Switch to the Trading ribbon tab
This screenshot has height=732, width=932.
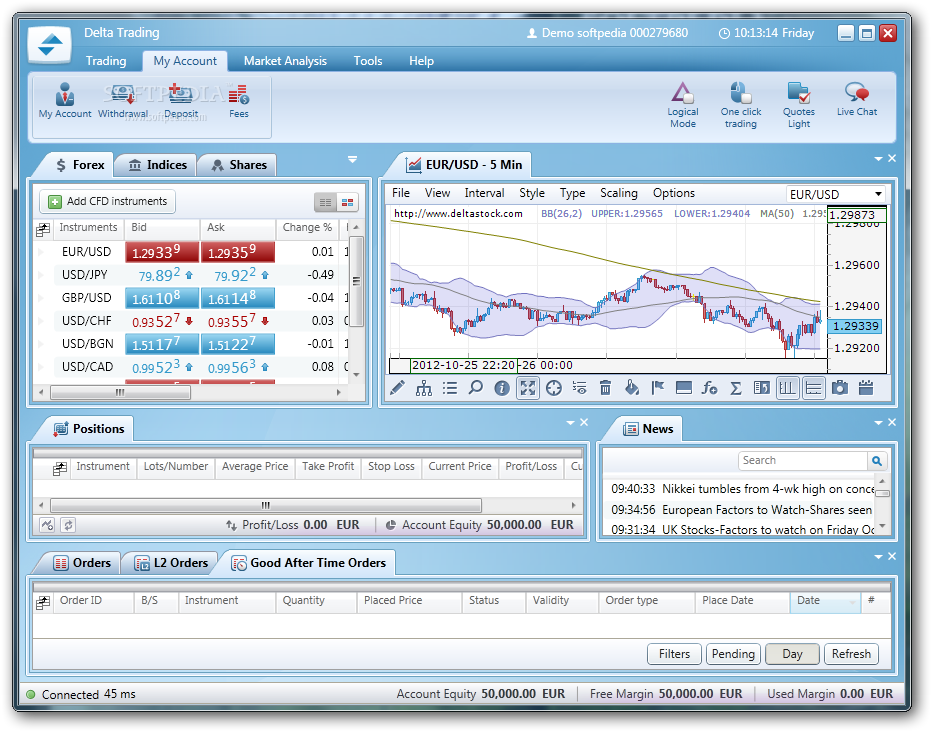pyautogui.click(x=106, y=61)
